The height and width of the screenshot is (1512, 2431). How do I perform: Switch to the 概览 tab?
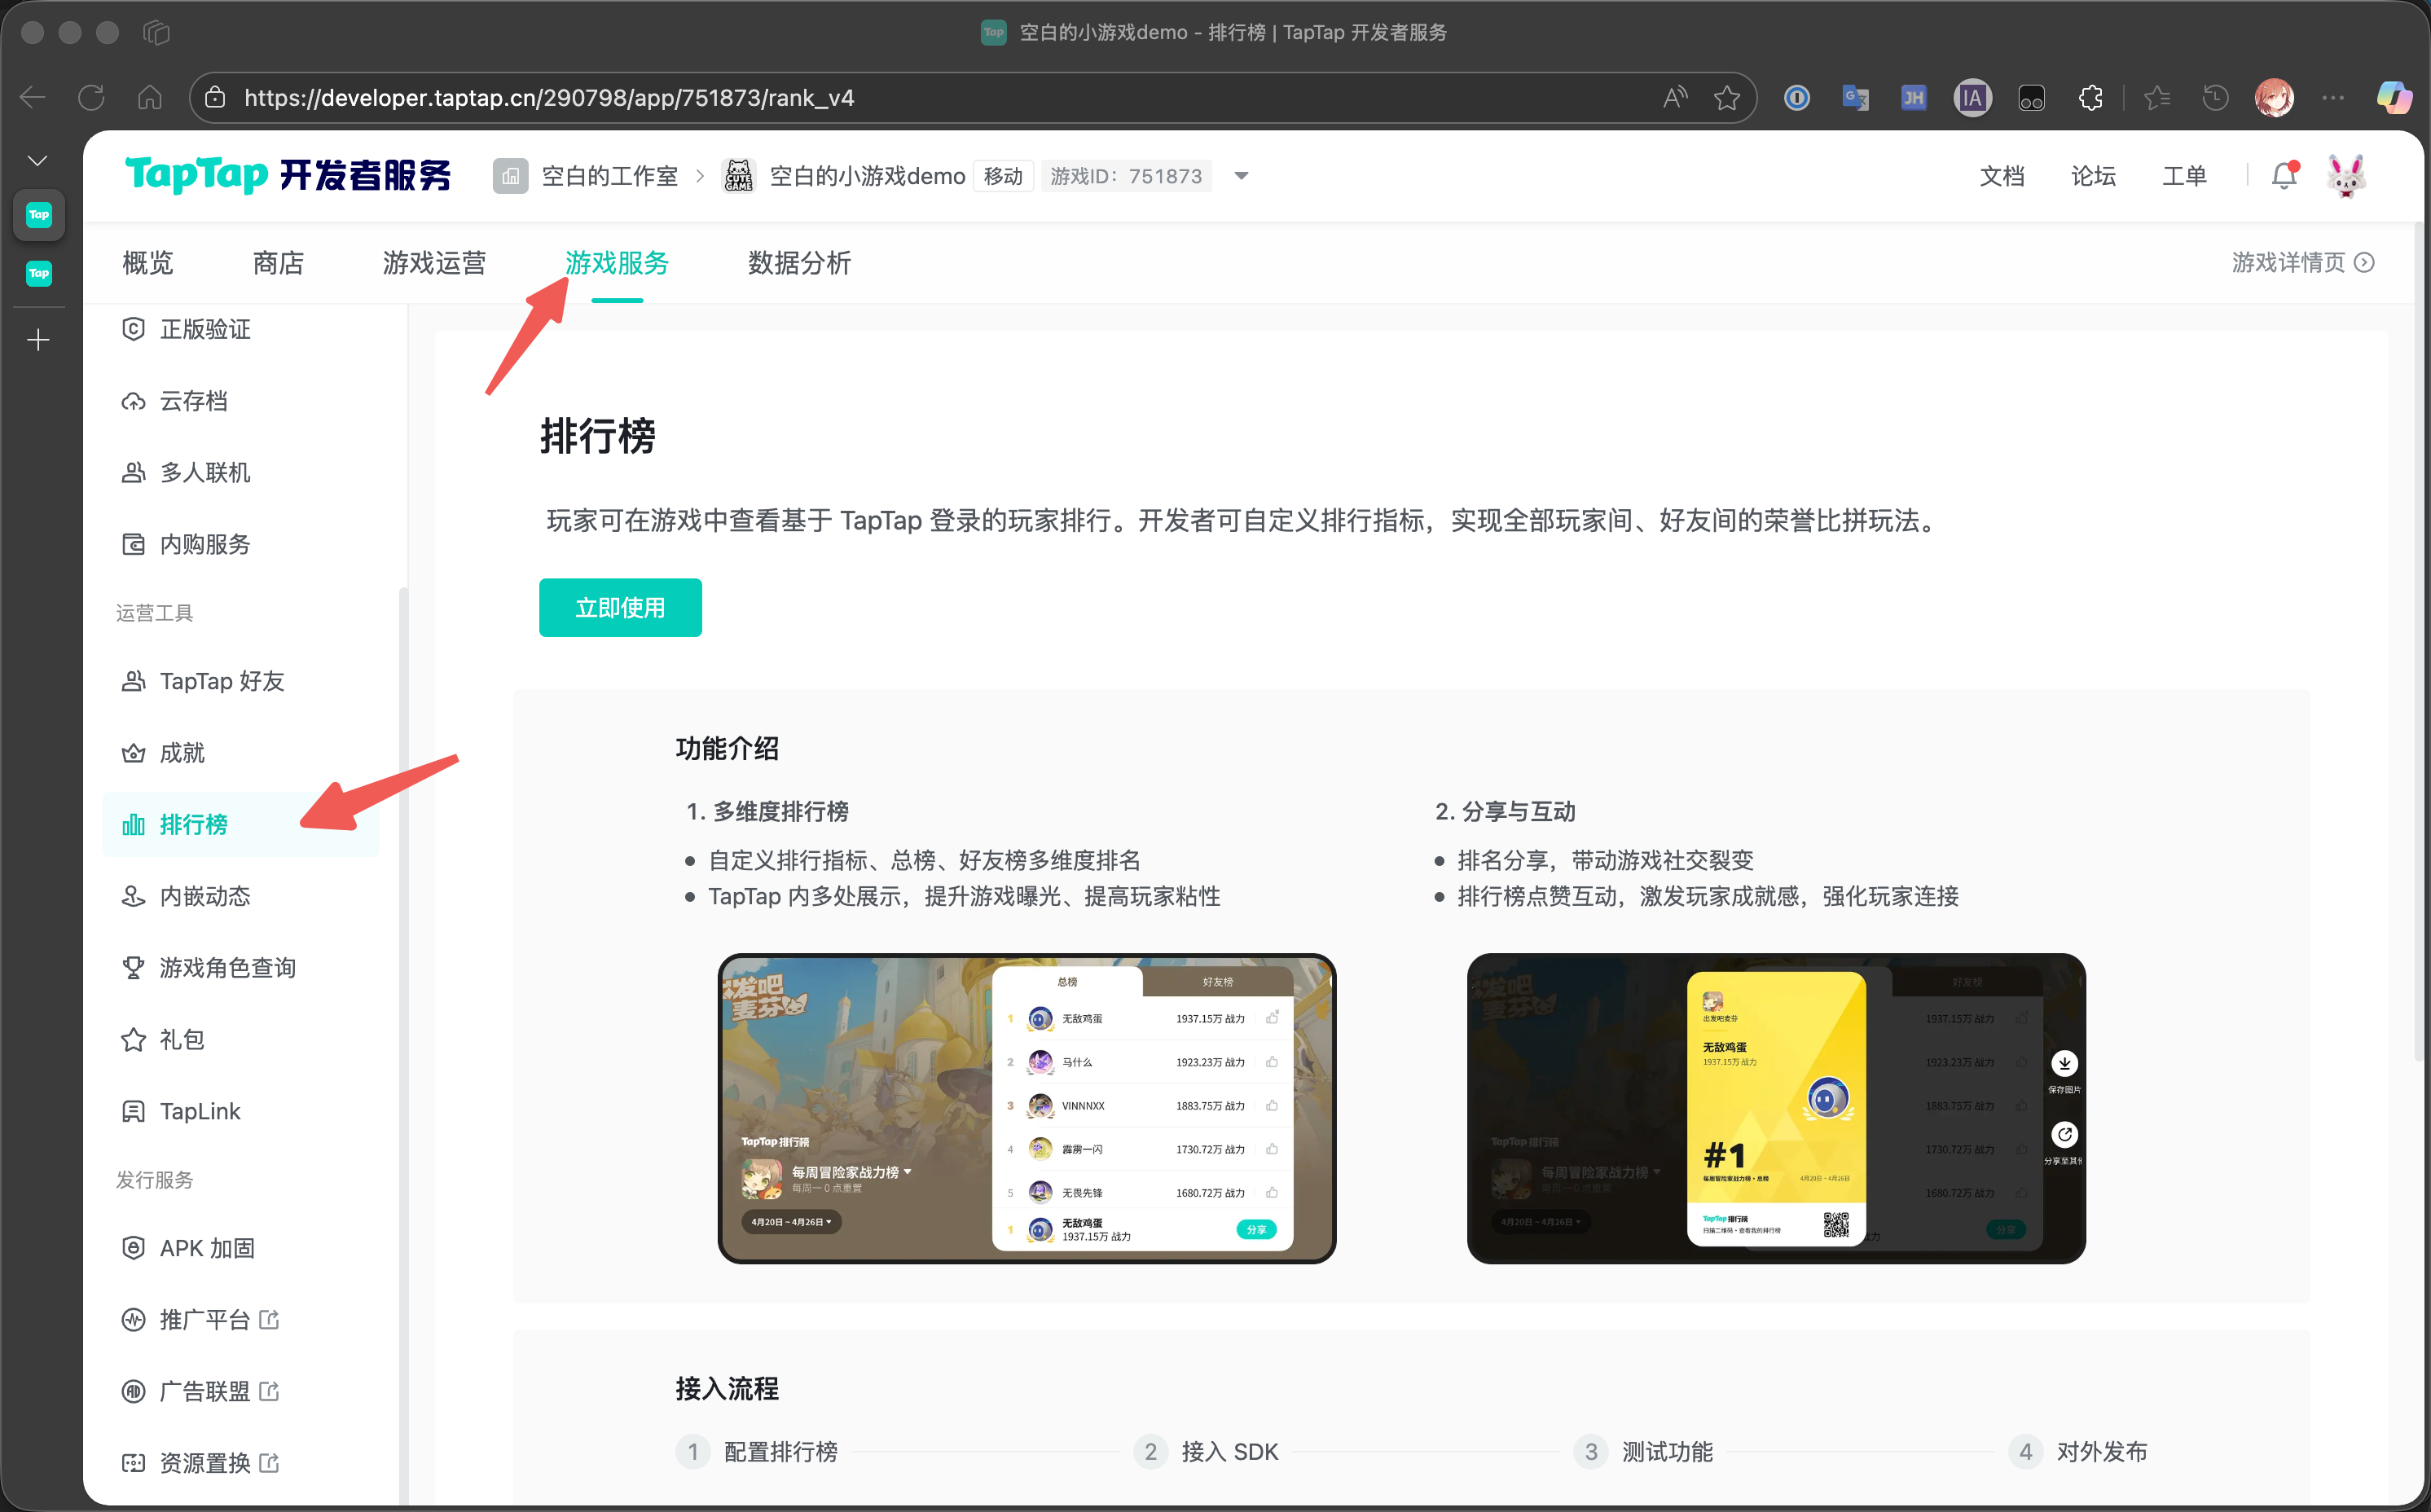coord(148,263)
